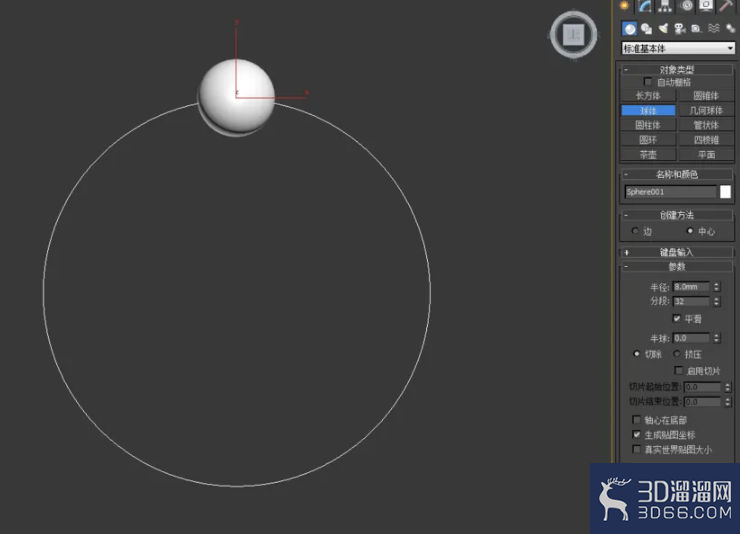The width and height of the screenshot is (740, 534).
Task: Enable the 轴心在底部 checkbox
Action: (x=636, y=419)
